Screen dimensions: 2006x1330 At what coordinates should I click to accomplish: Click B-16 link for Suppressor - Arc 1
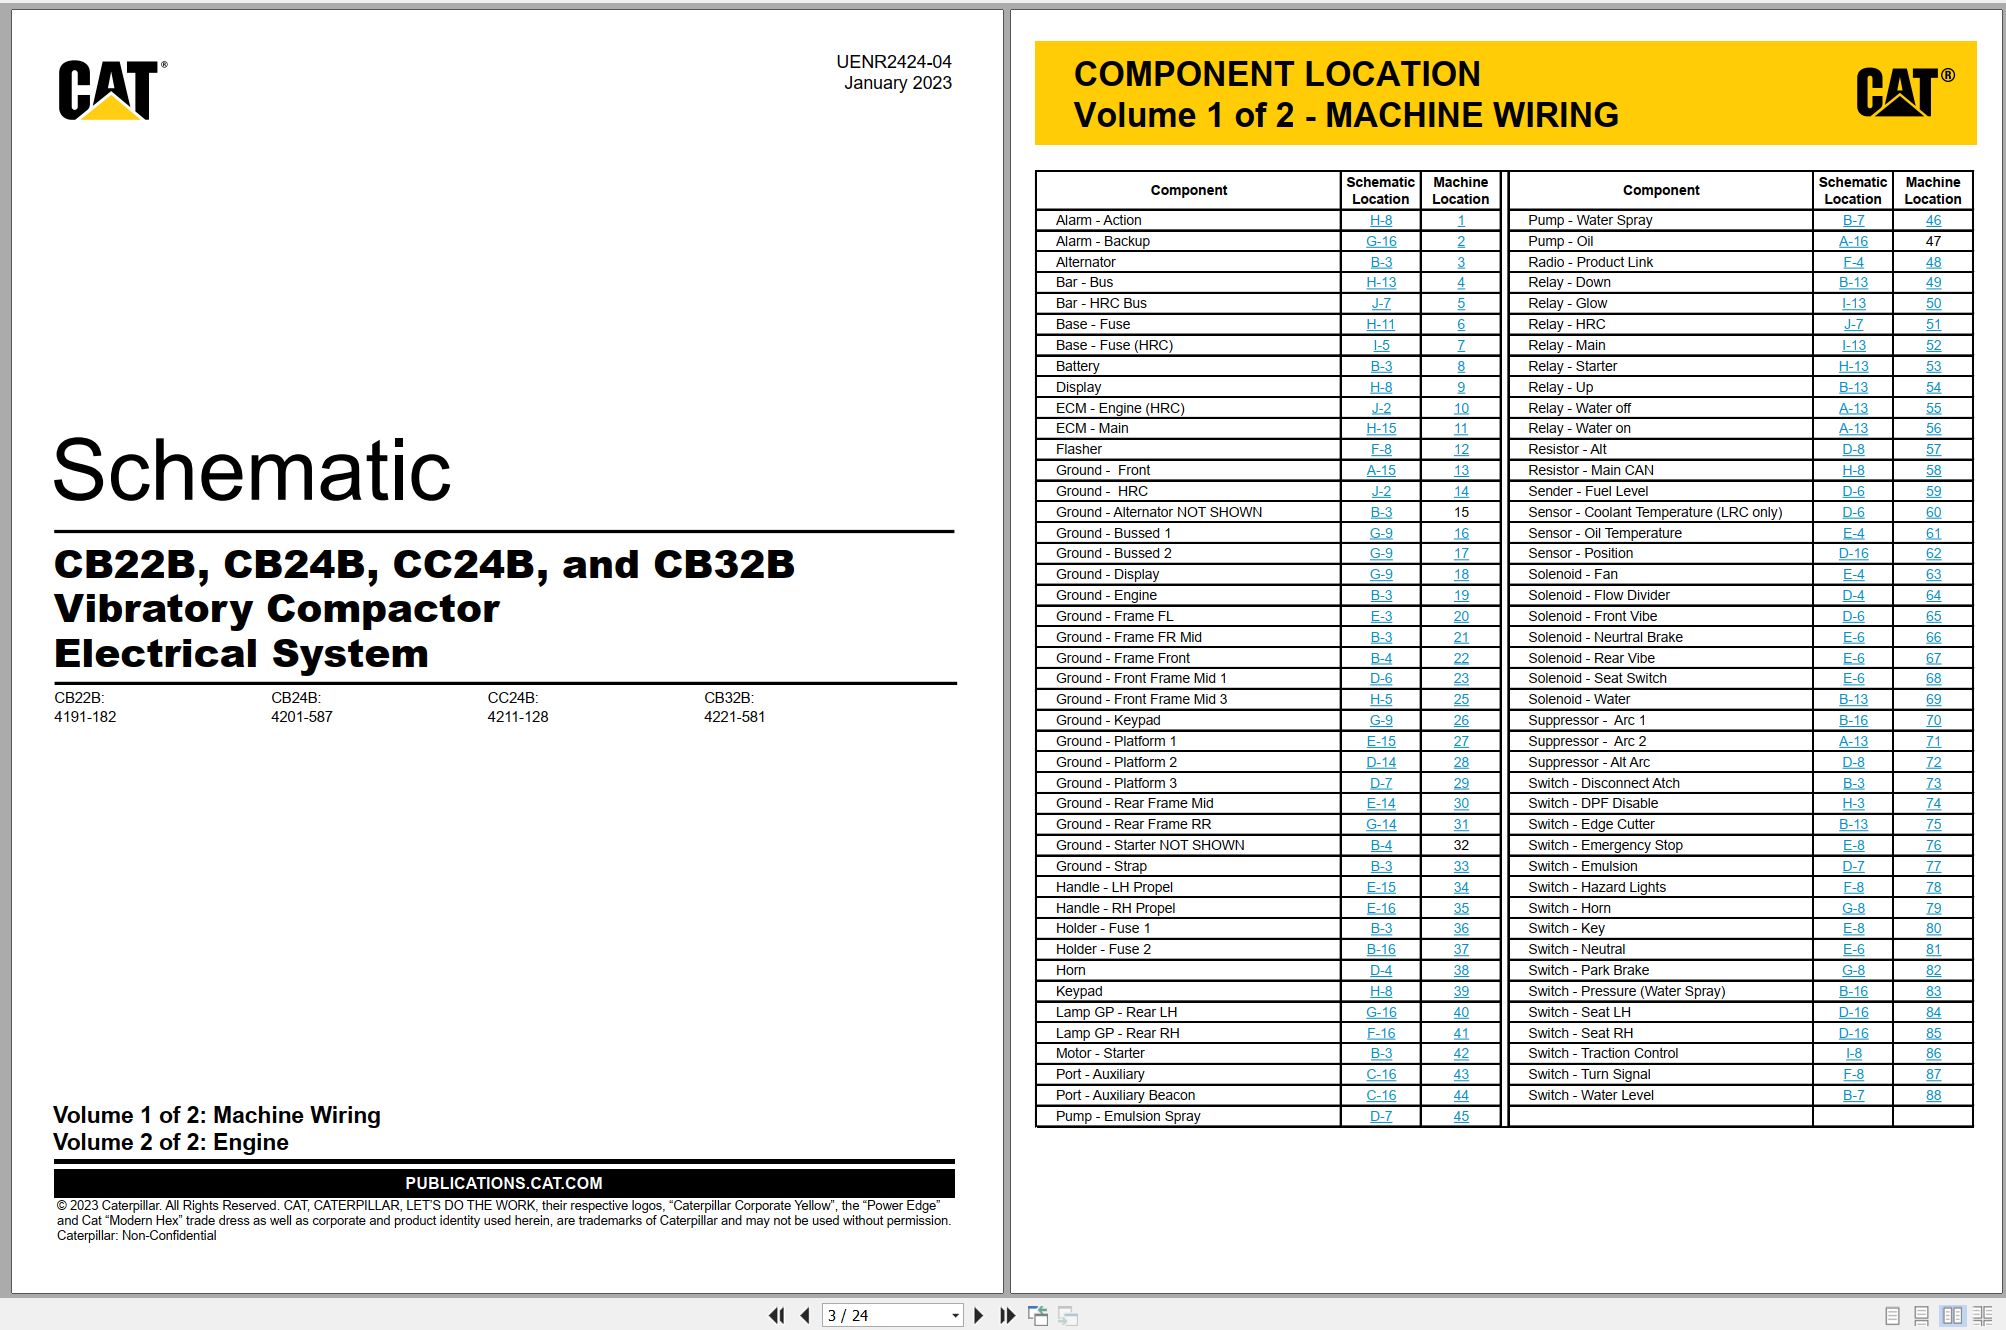(x=1853, y=721)
